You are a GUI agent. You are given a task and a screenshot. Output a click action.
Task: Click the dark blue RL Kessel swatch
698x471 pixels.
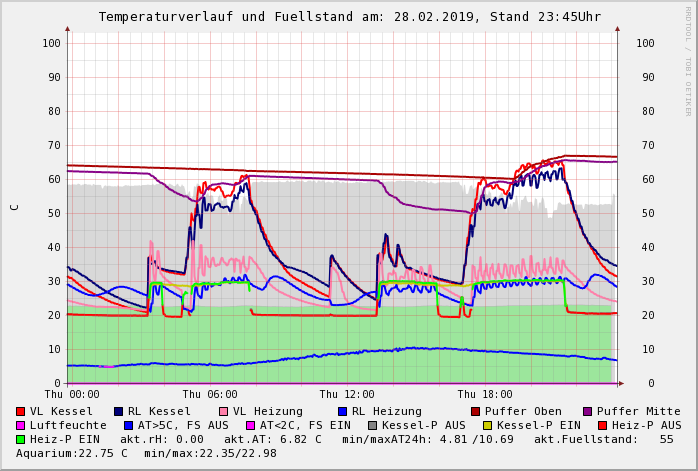pyautogui.click(x=118, y=412)
